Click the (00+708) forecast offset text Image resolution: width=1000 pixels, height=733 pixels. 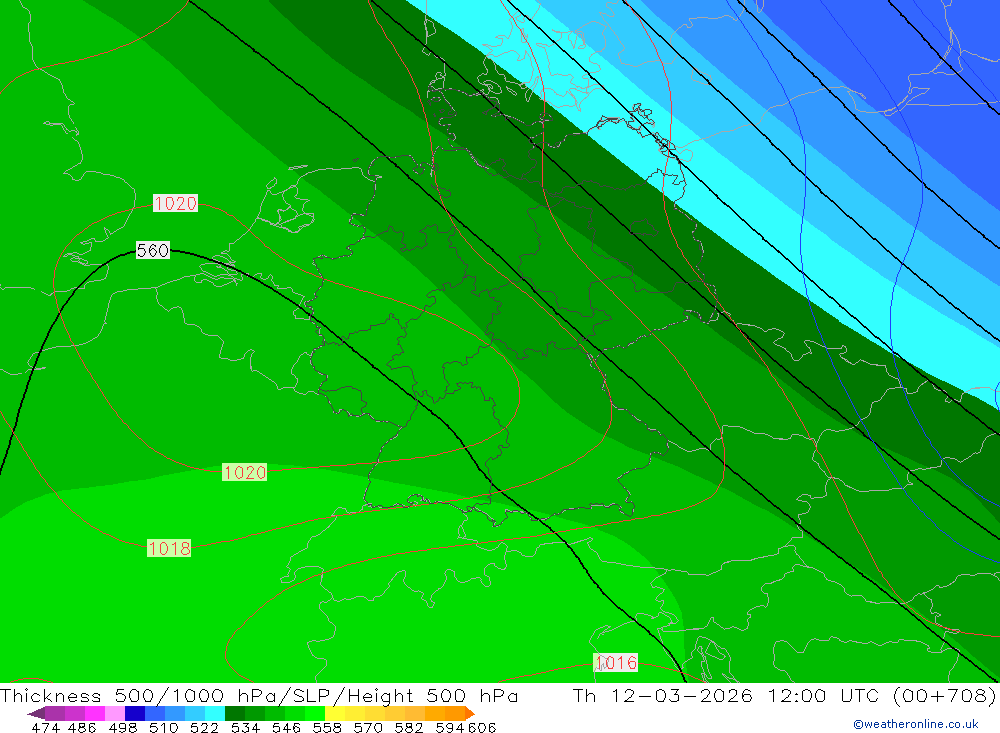click(945, 695)
